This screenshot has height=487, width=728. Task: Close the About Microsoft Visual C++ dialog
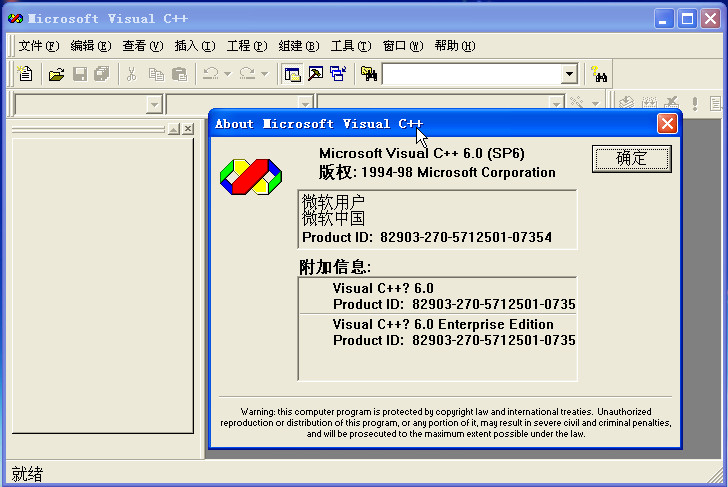tap(667, 124)
